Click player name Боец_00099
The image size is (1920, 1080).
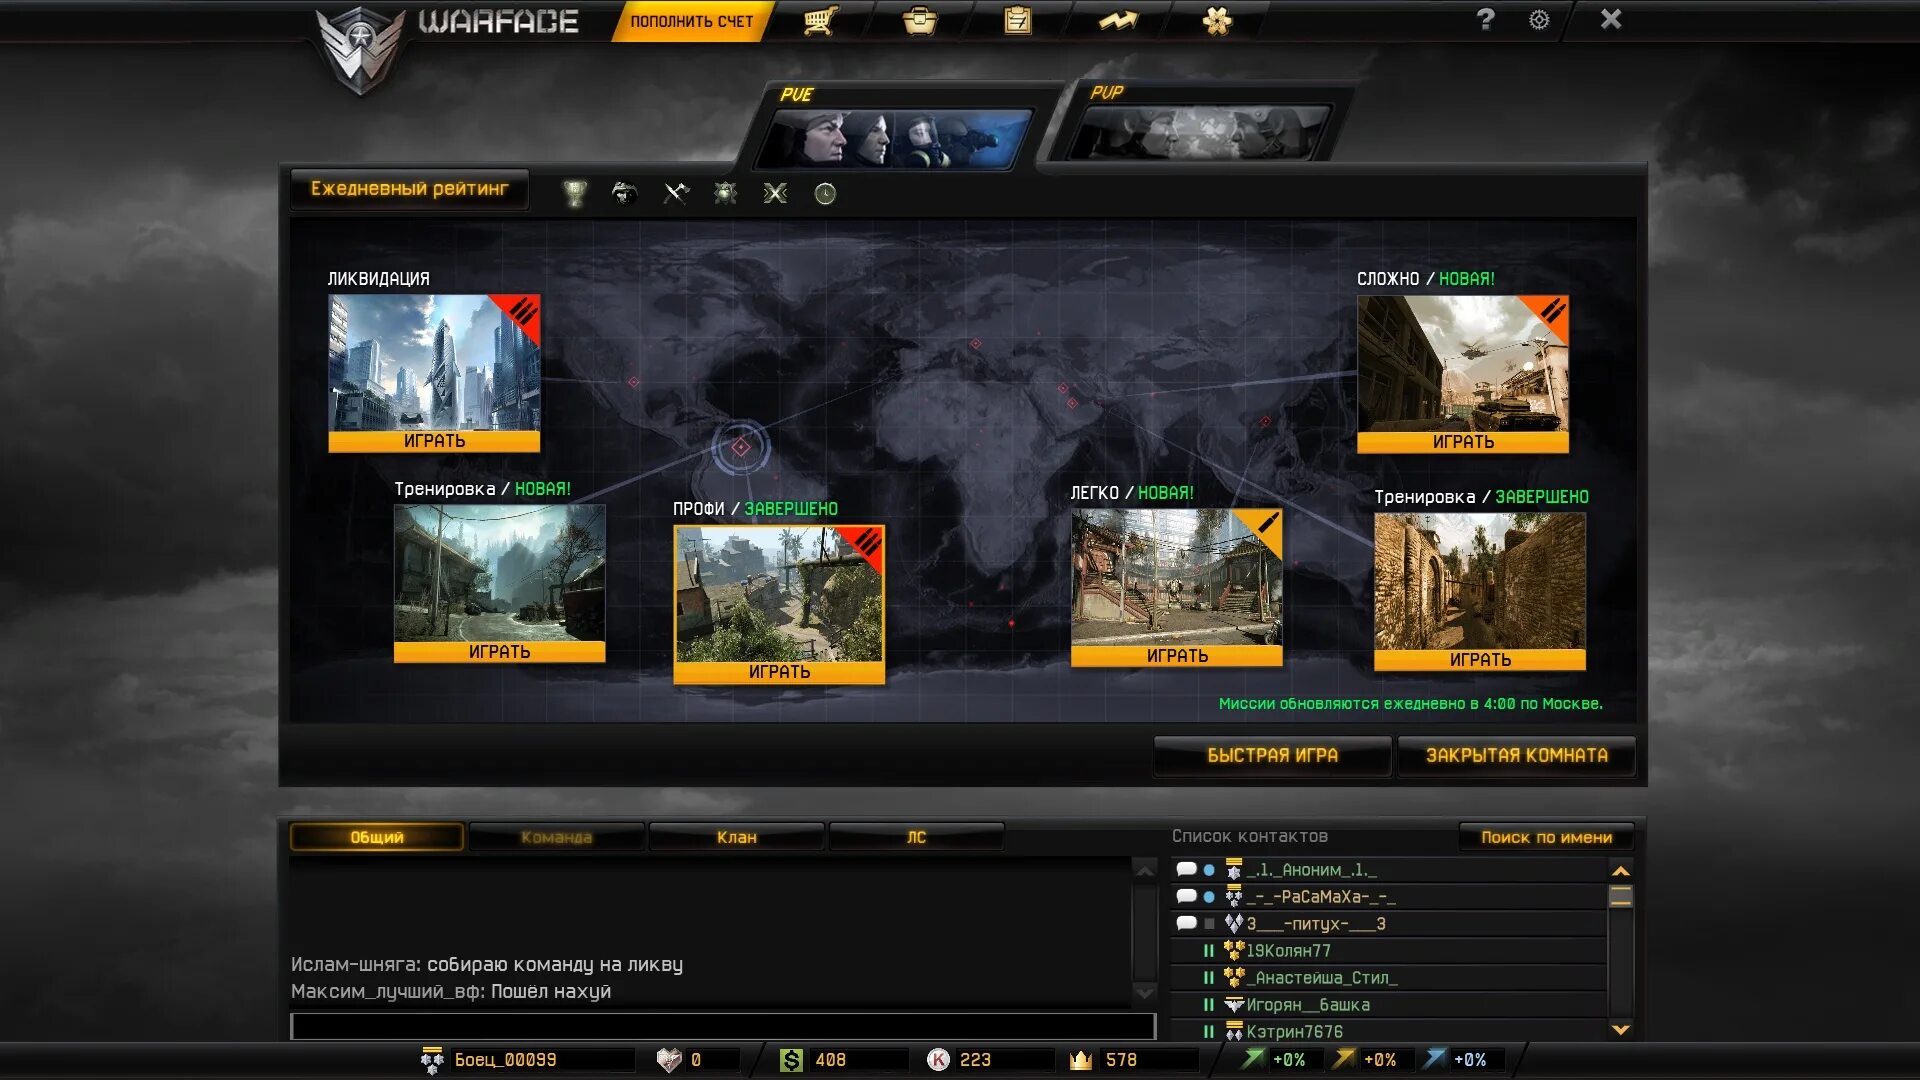coord(505,1060)
